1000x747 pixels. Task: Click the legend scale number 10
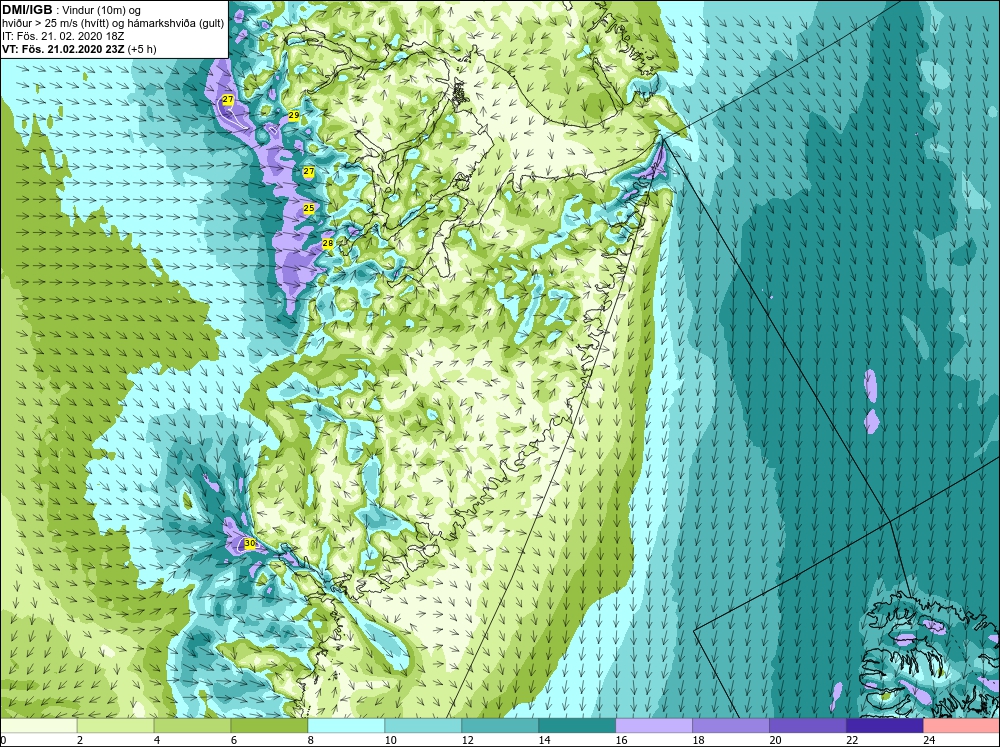tap(390, 740)
